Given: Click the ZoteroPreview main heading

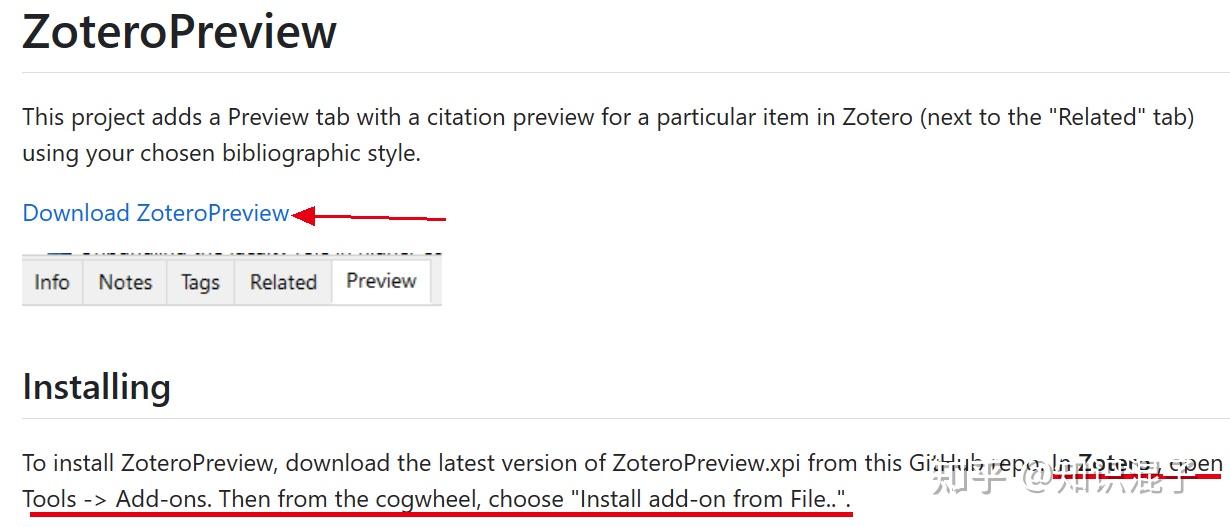Looking at the screenshot, I should 180,32.
